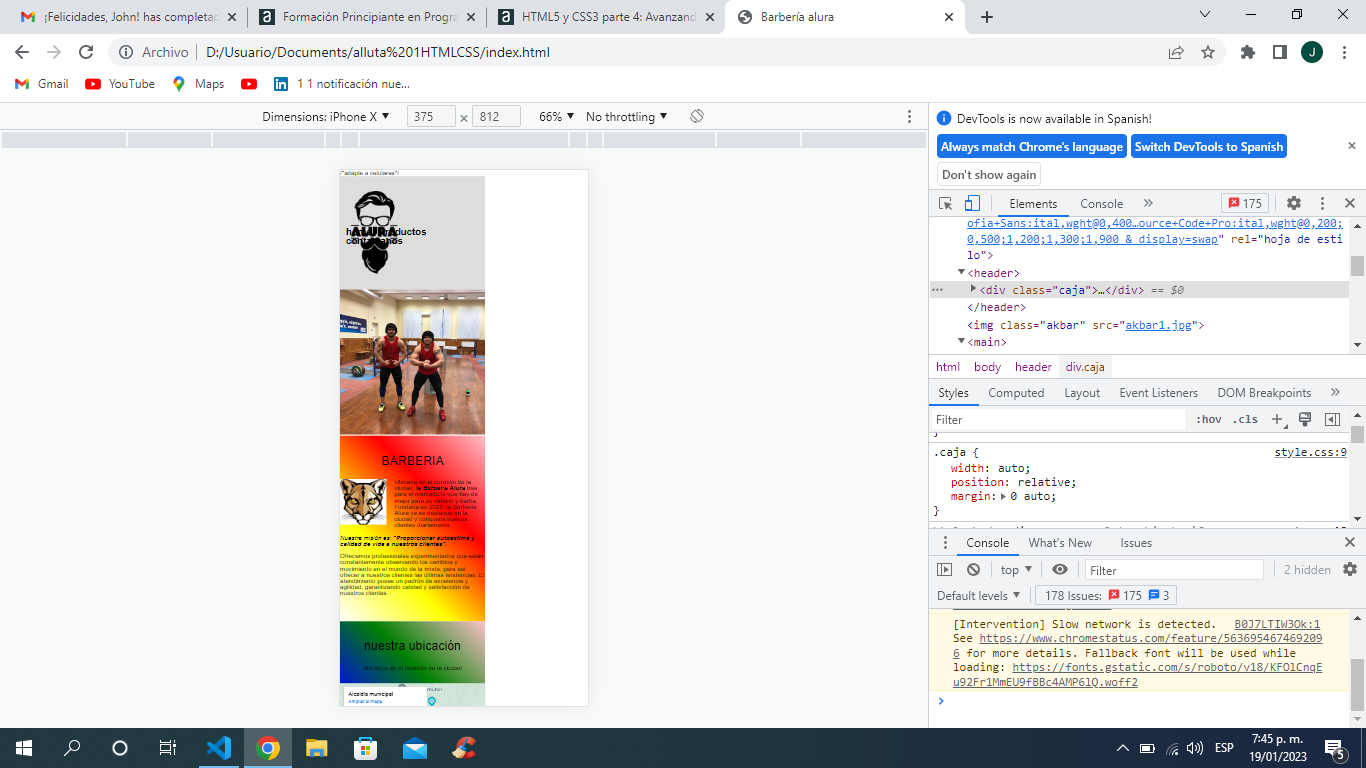Viewport: 1366px width, 768px height.
Task: Toggle the Chrome side panel icon
Action: 1279,52
